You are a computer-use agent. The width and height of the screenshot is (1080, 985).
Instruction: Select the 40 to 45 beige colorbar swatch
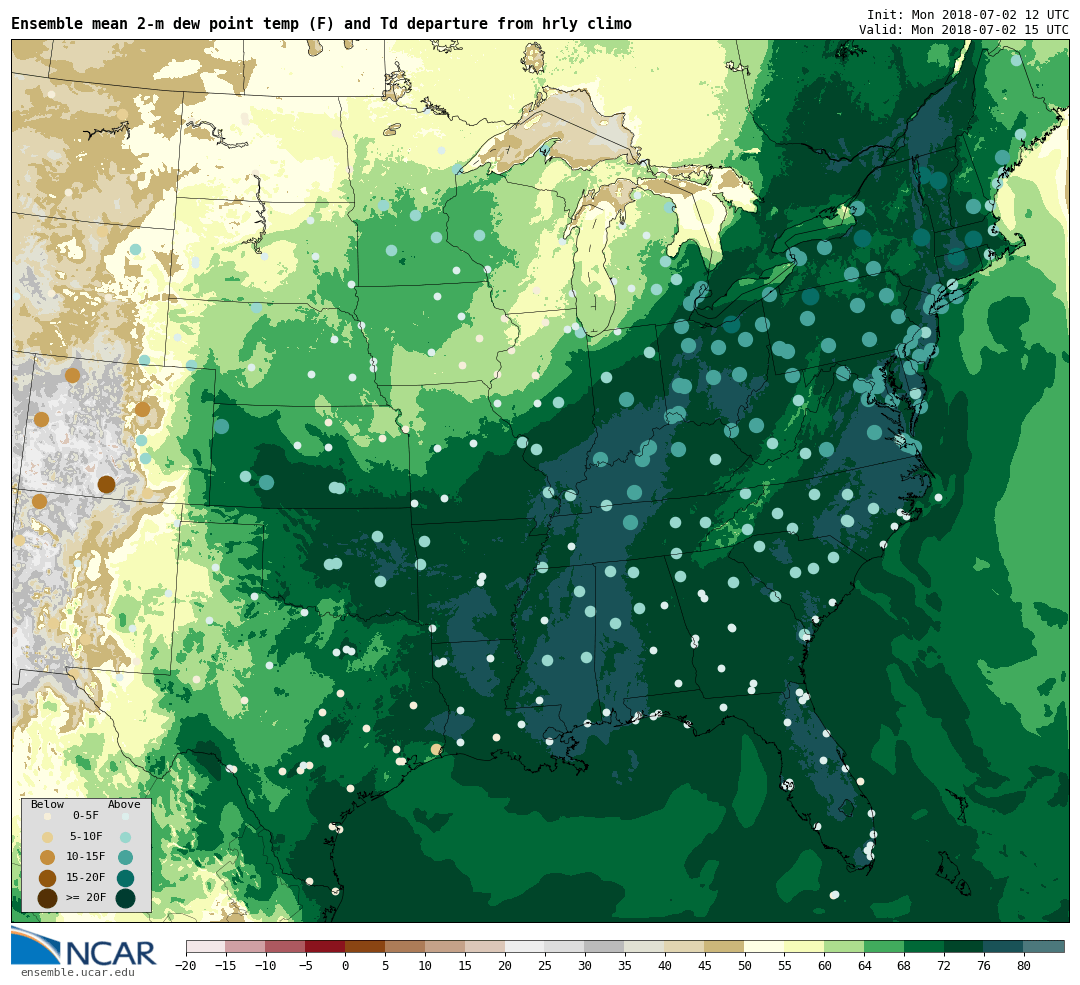click(685, 946)
